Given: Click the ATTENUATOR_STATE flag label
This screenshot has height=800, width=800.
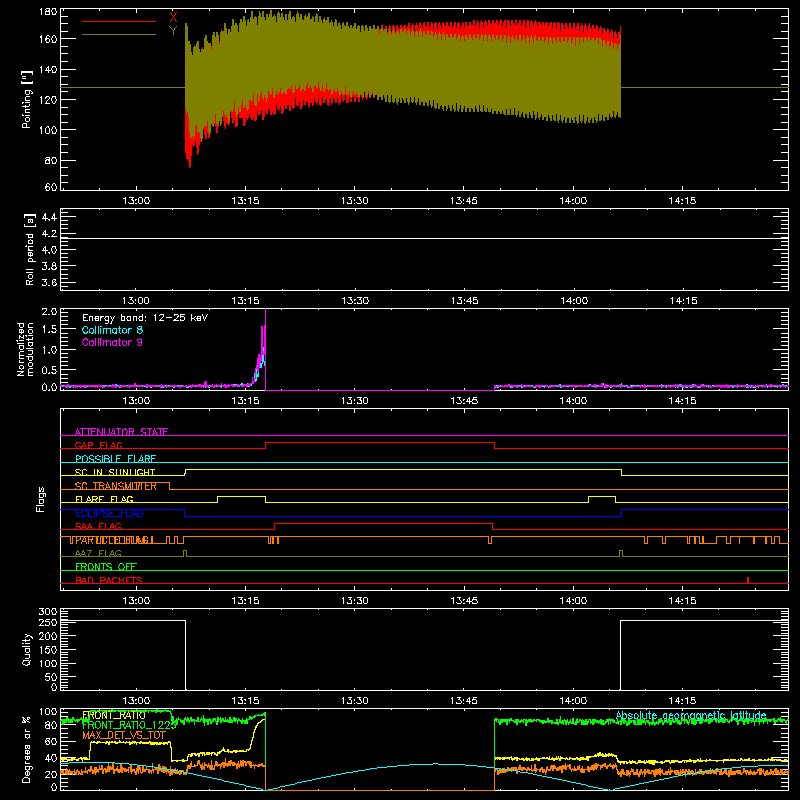Looking at the screenshot, I should tap(121, 432).
